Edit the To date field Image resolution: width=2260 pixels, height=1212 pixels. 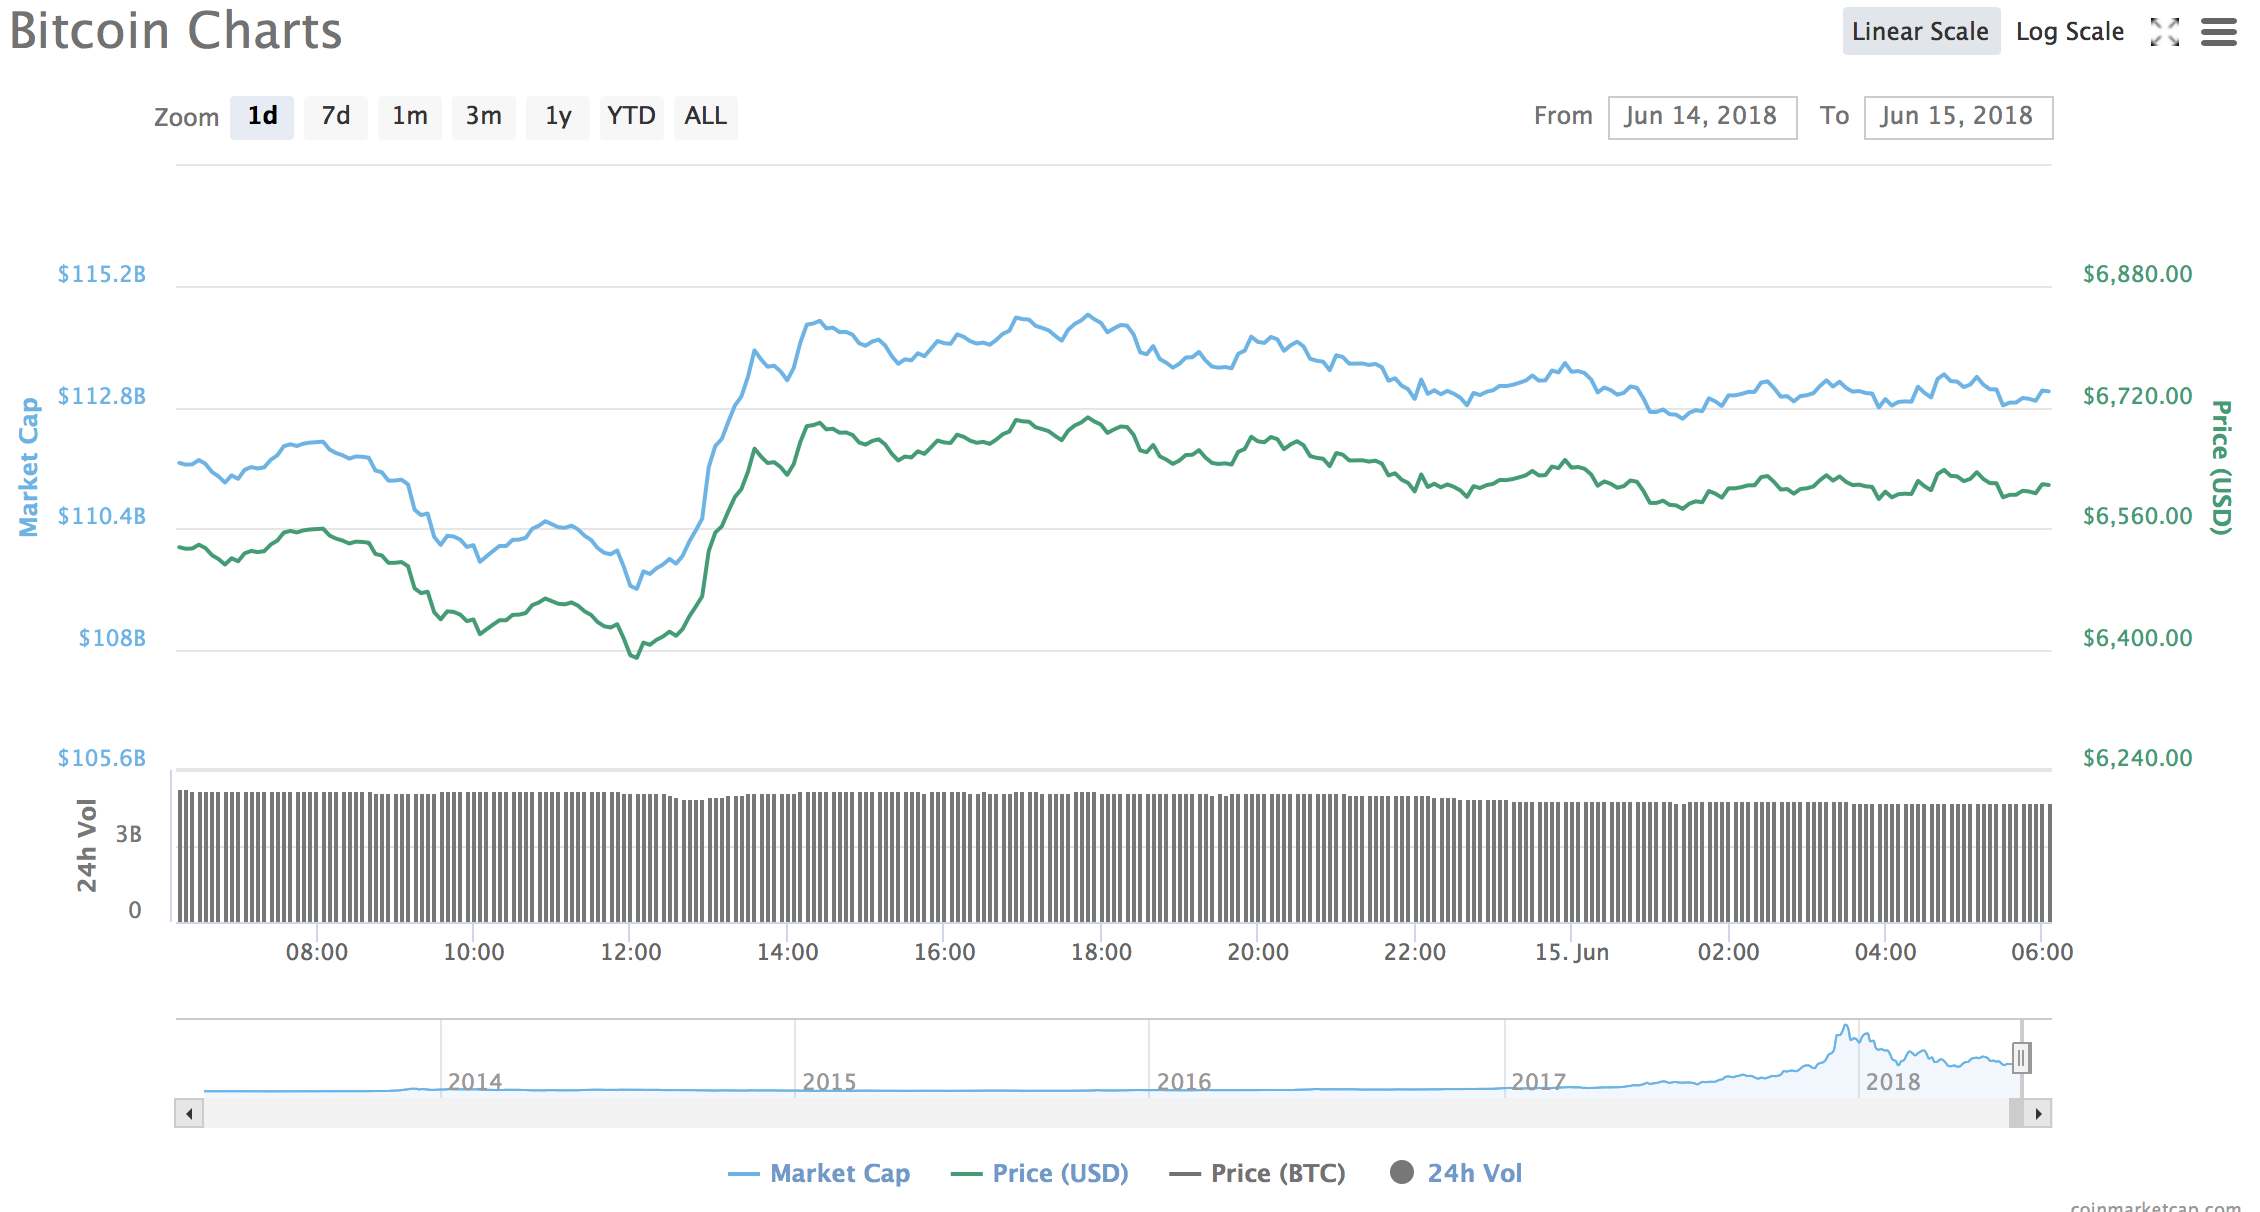[x=1958, y=117]
